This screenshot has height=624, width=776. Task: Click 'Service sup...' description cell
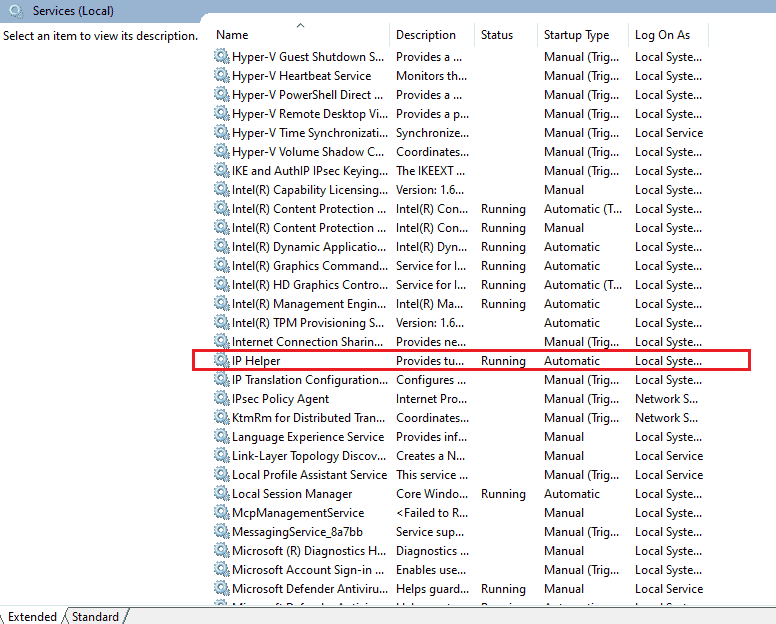(430, 532)
